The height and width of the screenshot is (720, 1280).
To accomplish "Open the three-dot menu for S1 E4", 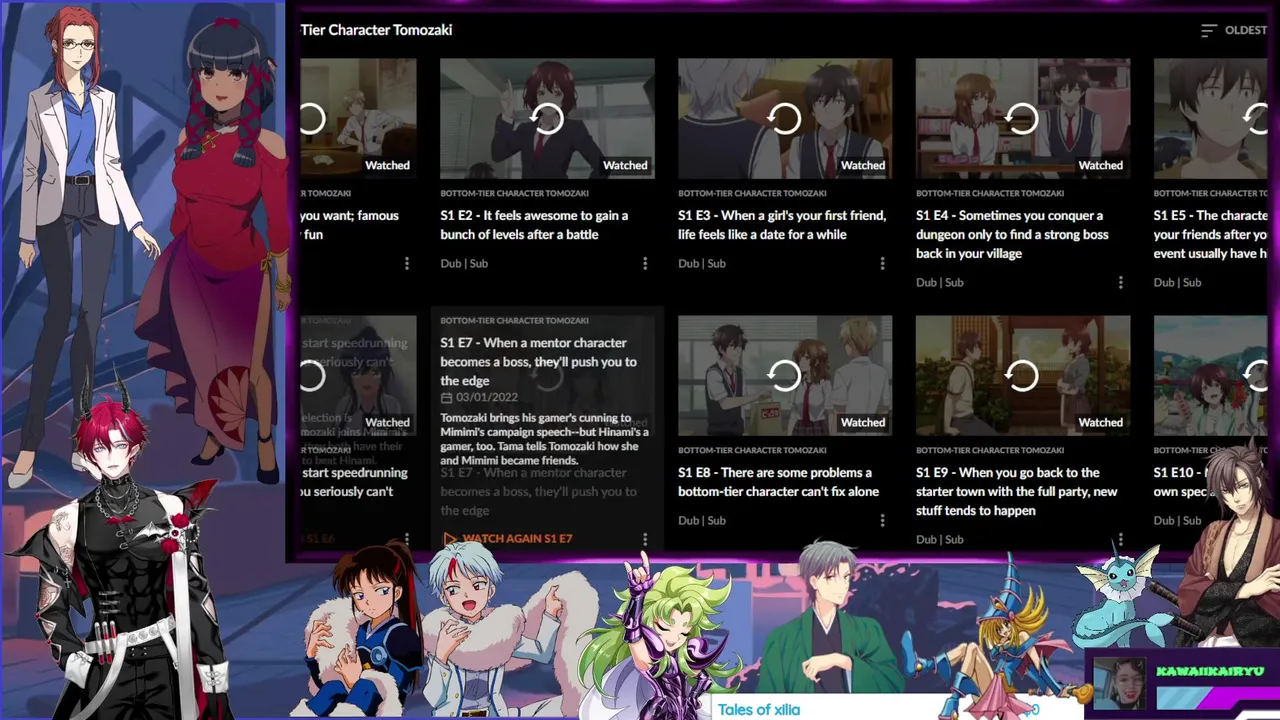I will point(1120,282).
